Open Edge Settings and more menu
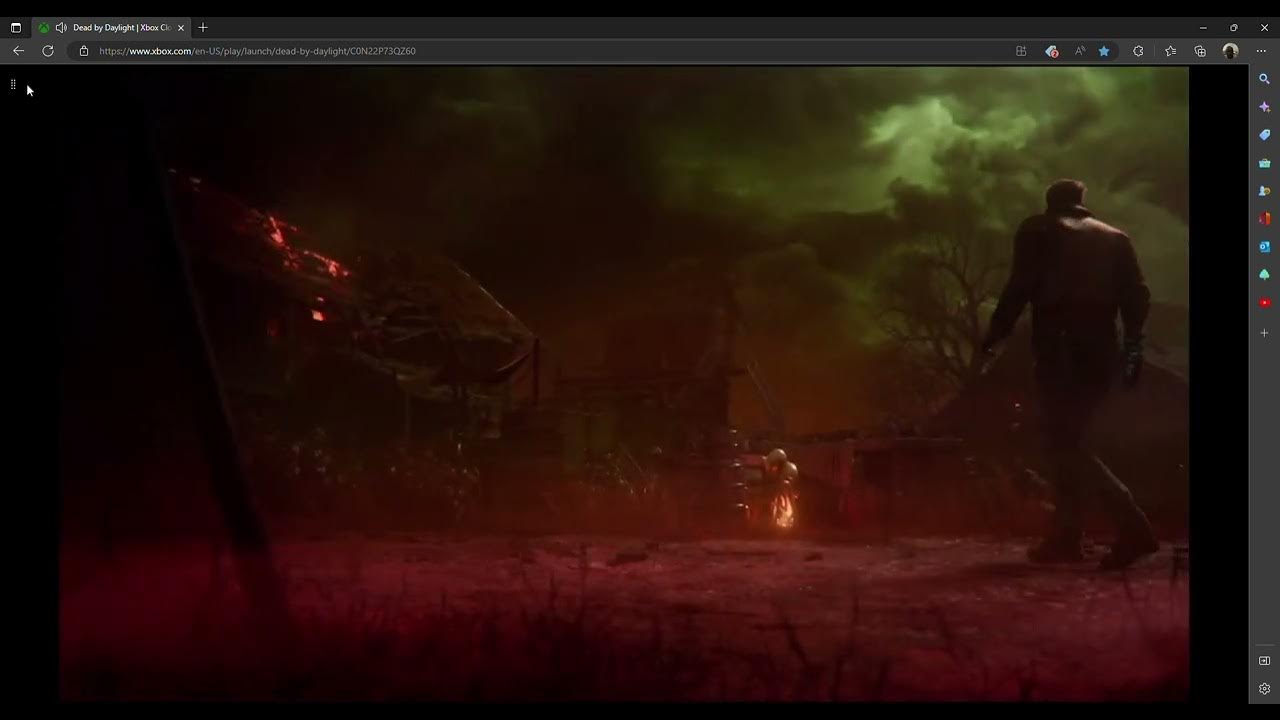This screenshot has height=720, width=1280. pyautogui.click(x=1262, y=51)
